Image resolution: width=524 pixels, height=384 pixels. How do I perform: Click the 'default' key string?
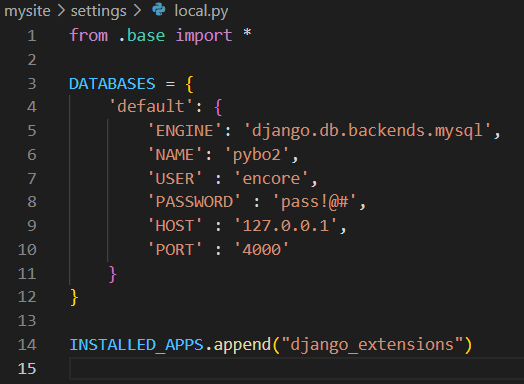click(x=151, y=106)
